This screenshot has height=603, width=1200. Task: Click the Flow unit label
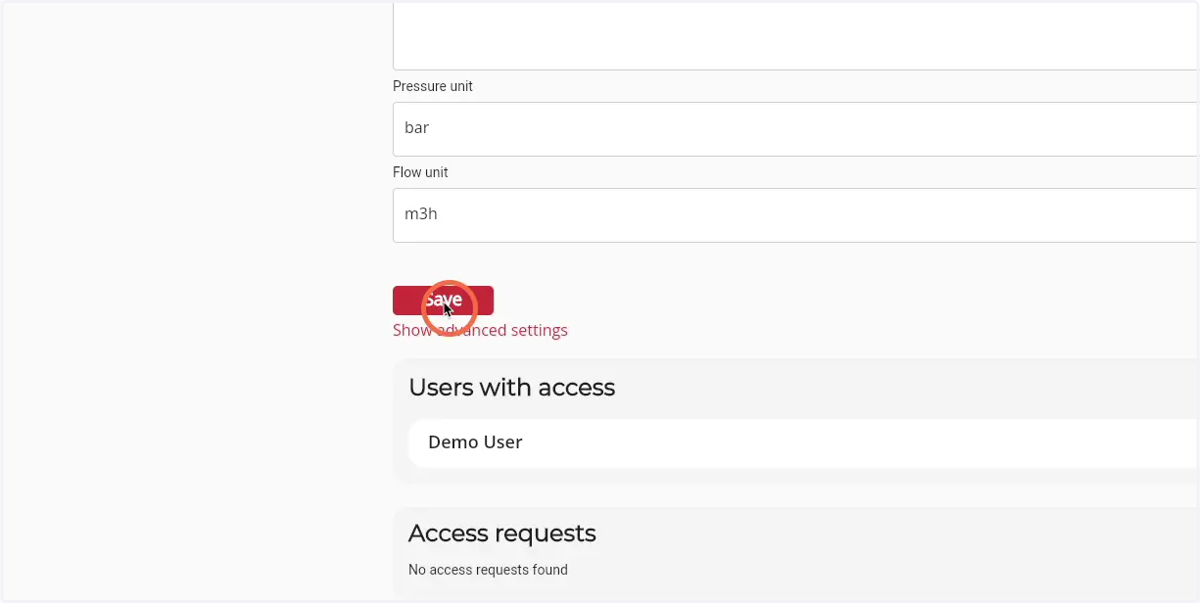coord(420,173)
